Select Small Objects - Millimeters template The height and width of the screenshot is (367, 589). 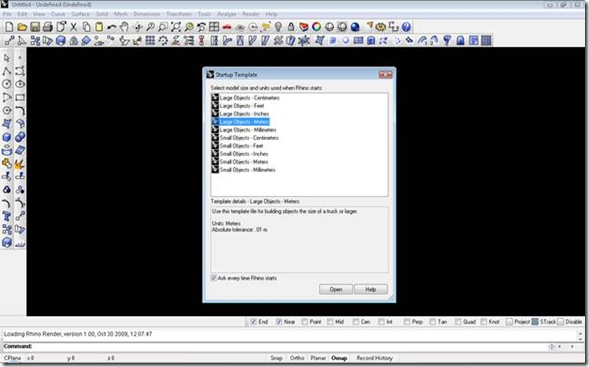(243, 170)
